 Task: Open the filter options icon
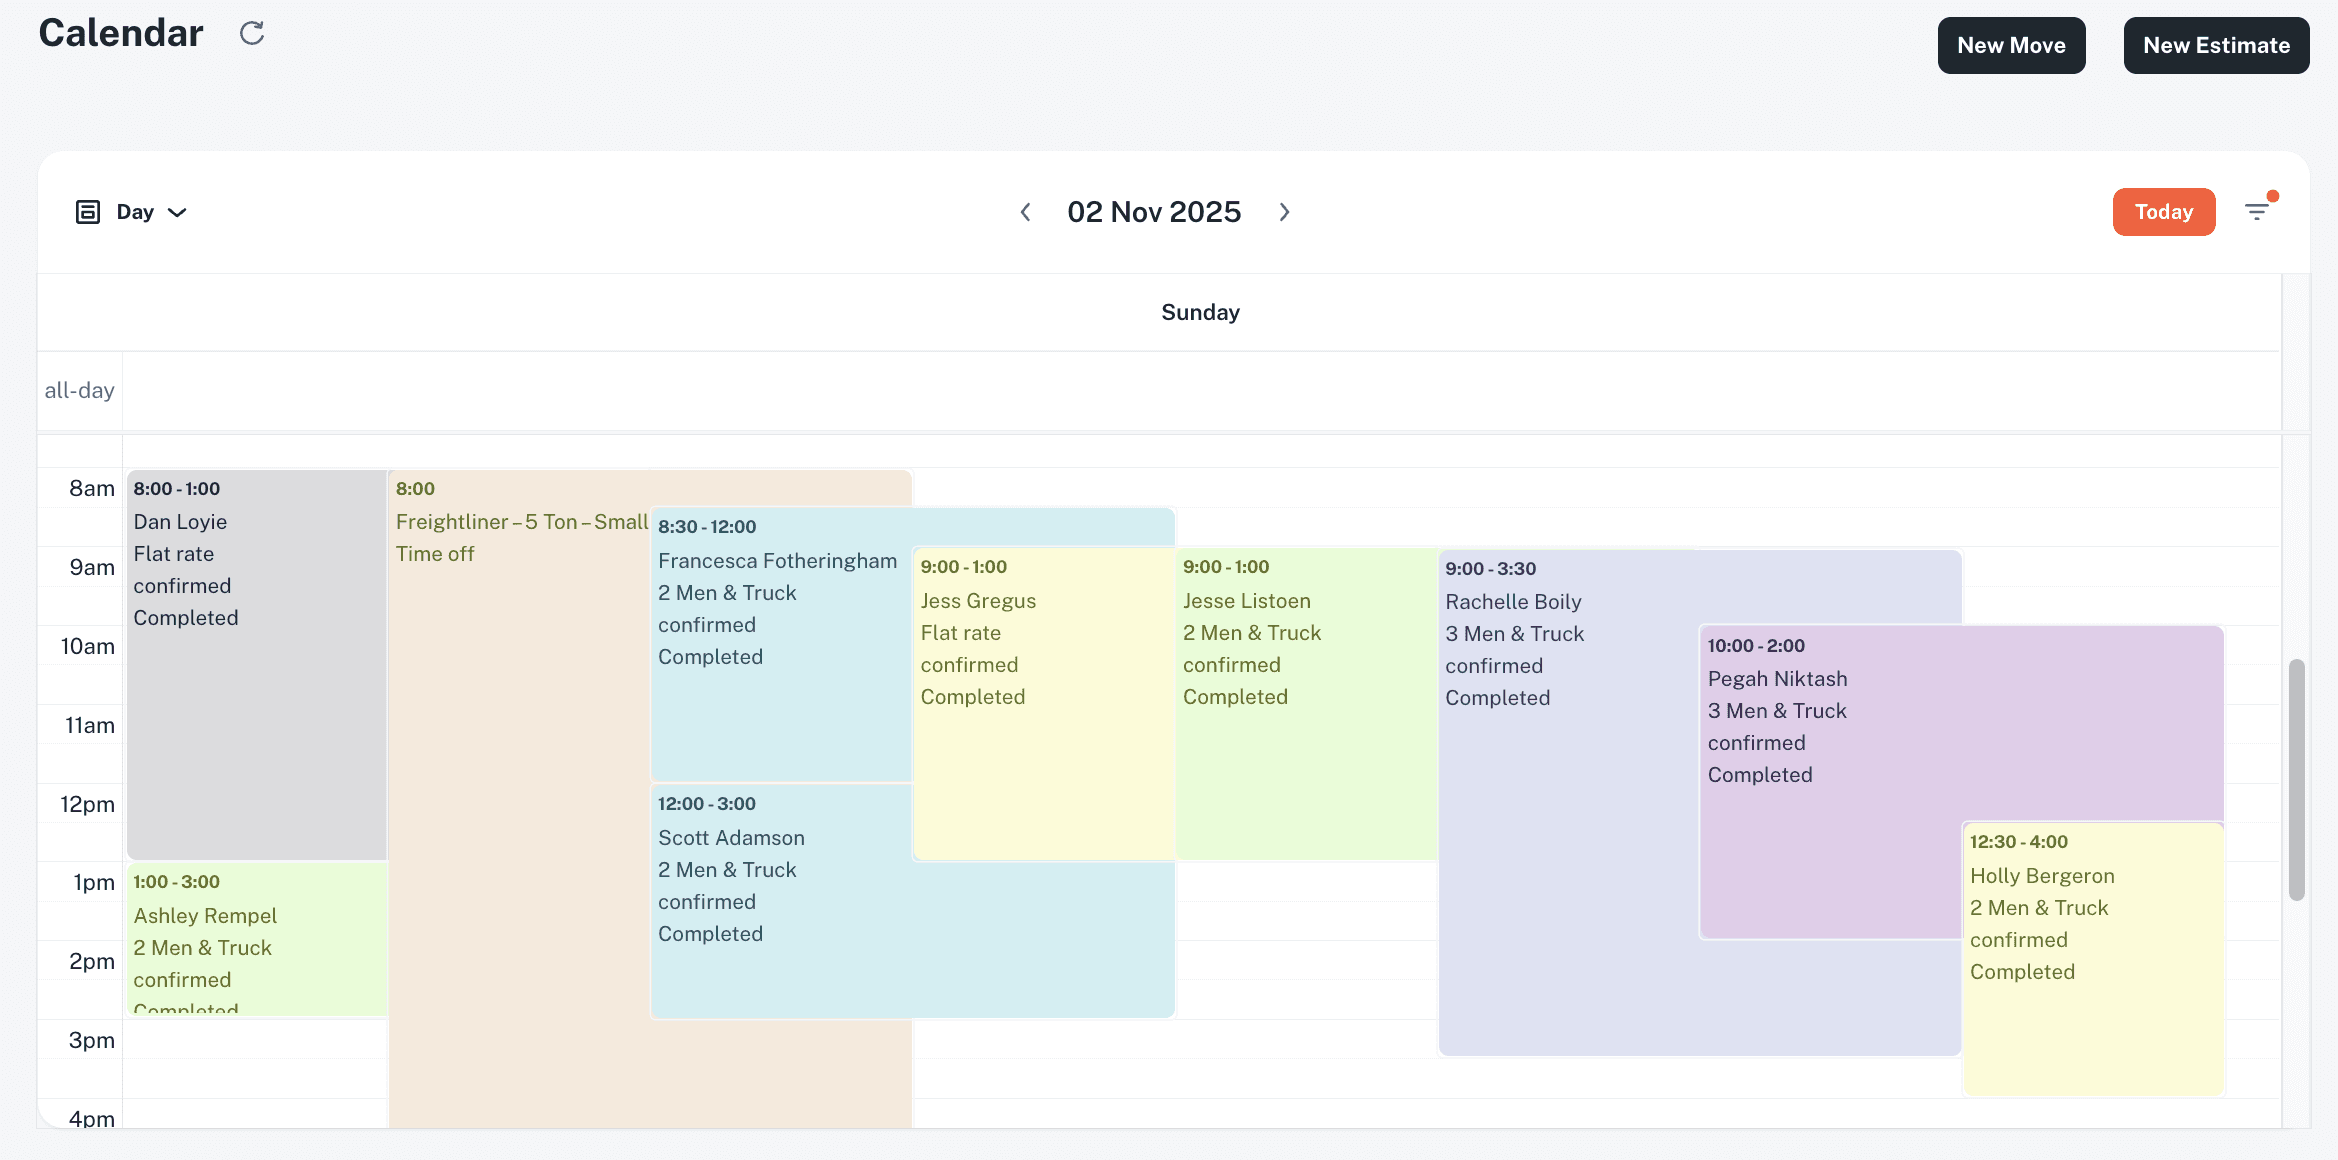tap(2257, 211)
